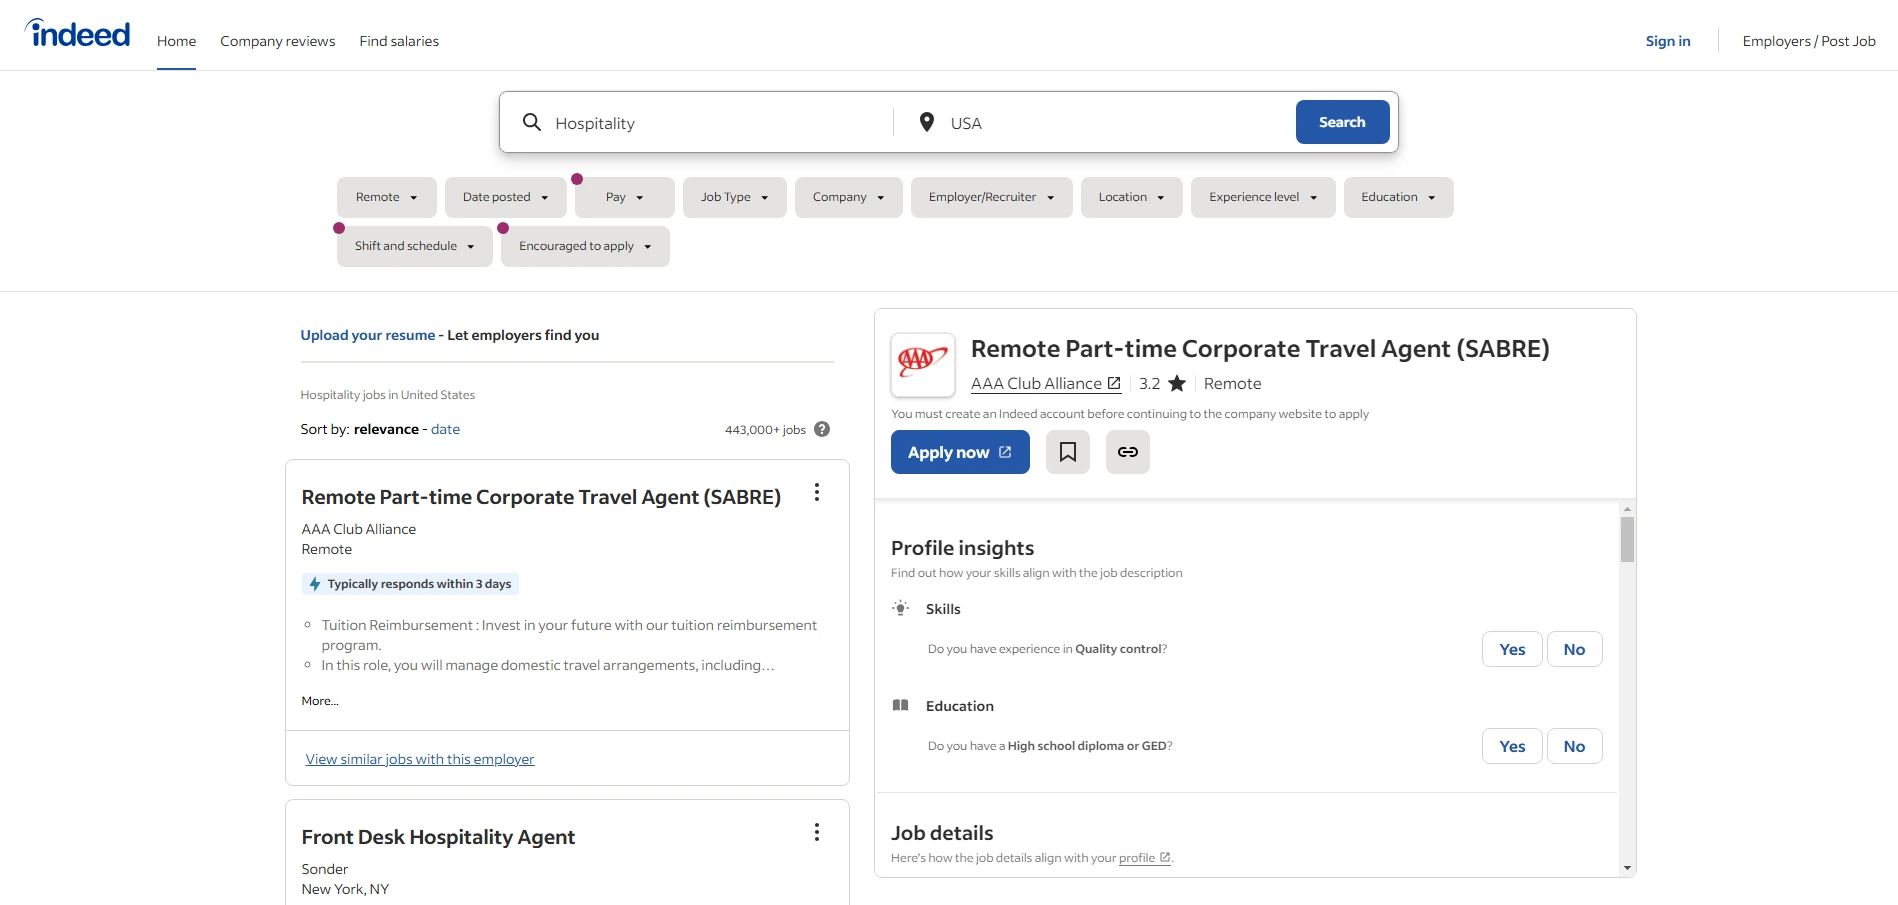Screen dimensions: 1898x905
Task: Click the Search button
Action: pyautogui.click(x=1342, y=122)
